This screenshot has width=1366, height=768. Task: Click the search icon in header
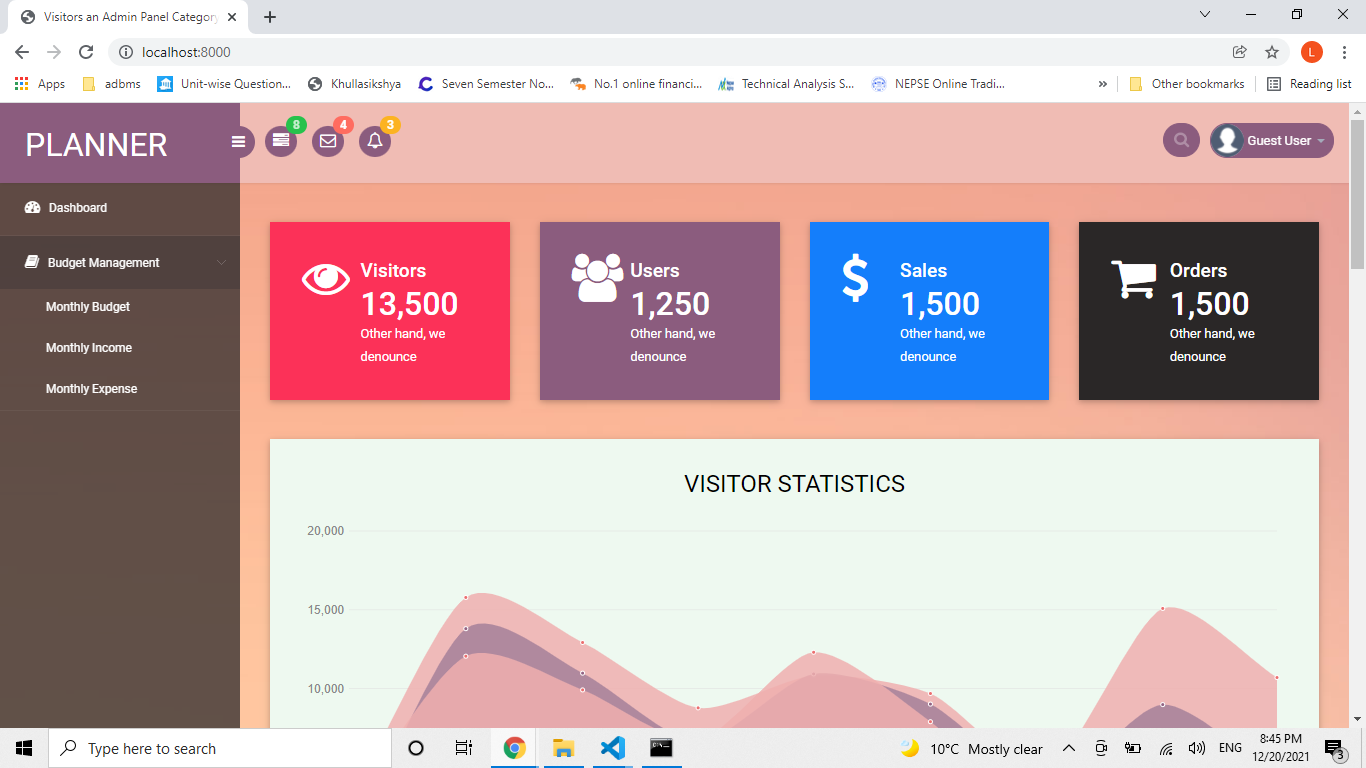[1181, 141]
